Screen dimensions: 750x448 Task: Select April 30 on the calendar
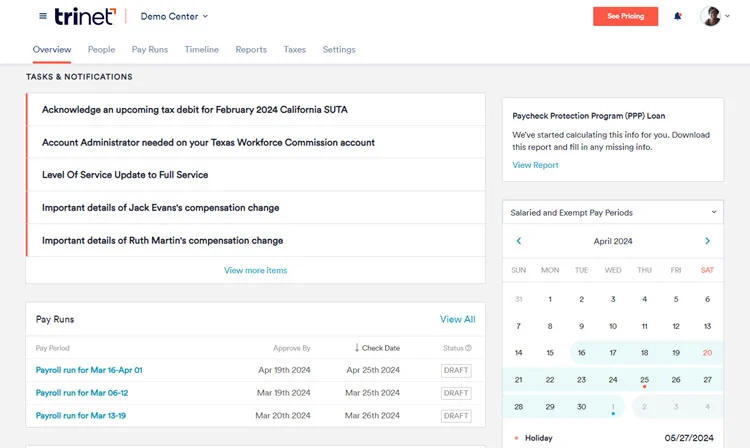point(582,407)
